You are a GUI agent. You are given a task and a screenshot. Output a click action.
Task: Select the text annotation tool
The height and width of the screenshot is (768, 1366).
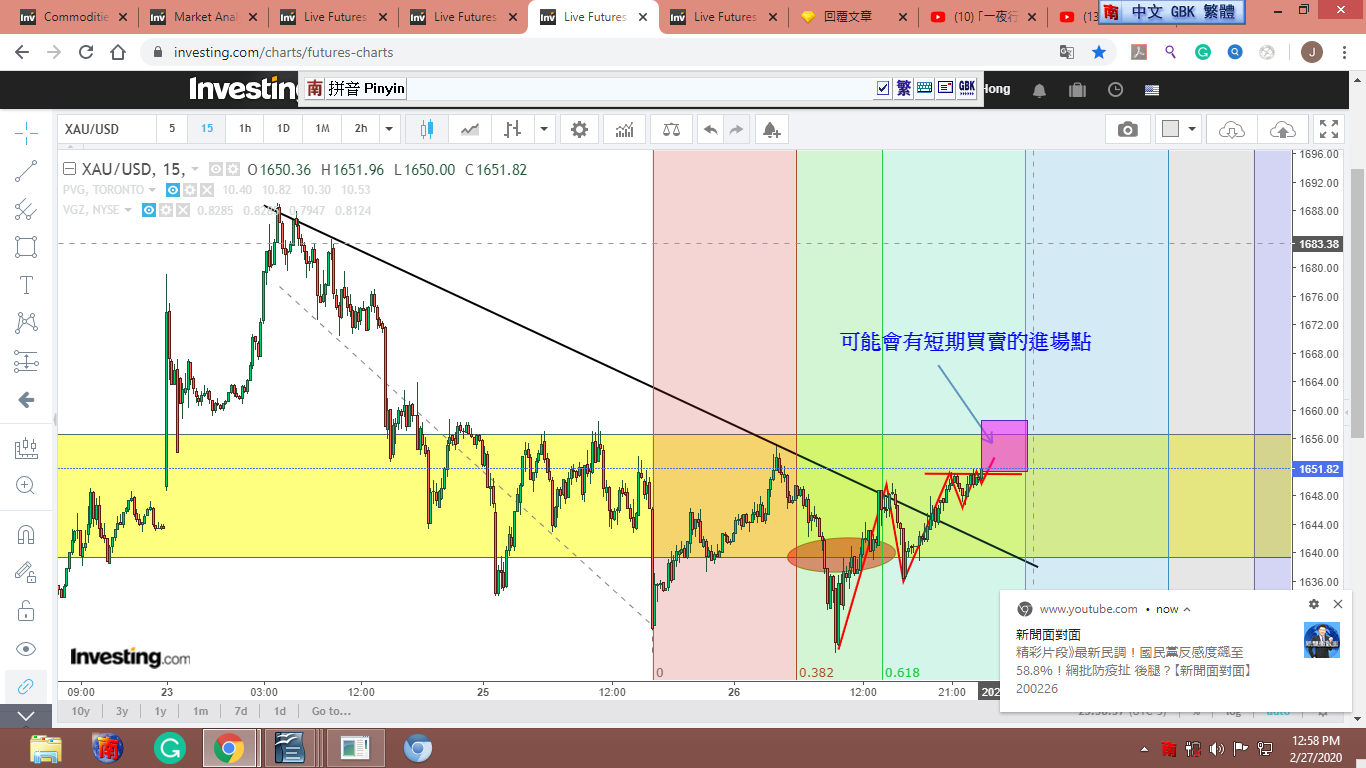pos(26,285)
